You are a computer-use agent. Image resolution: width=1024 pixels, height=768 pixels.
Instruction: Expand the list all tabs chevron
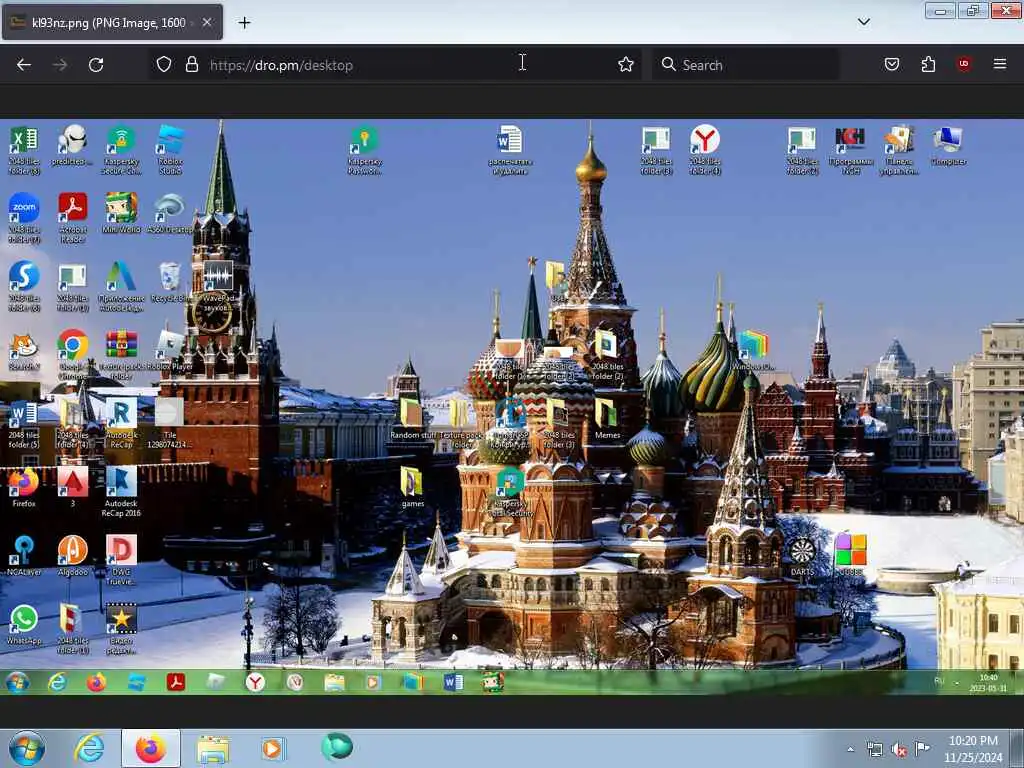[863, 22]
